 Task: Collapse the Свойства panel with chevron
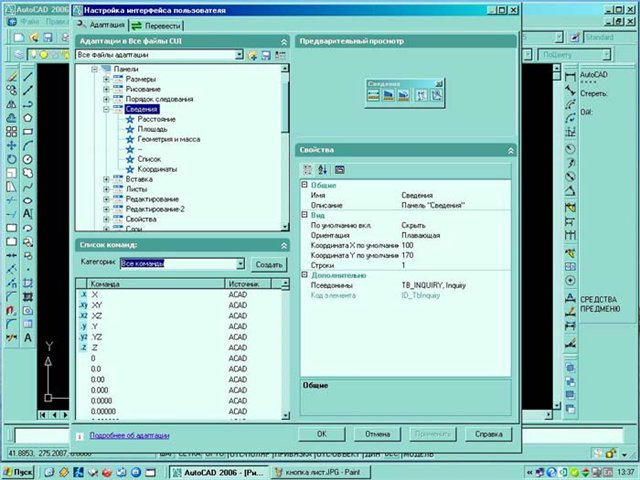(x=511, y=150)
